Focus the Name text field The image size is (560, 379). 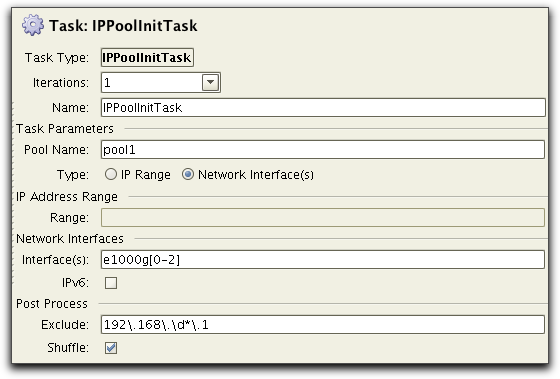[x=323, y=108]
